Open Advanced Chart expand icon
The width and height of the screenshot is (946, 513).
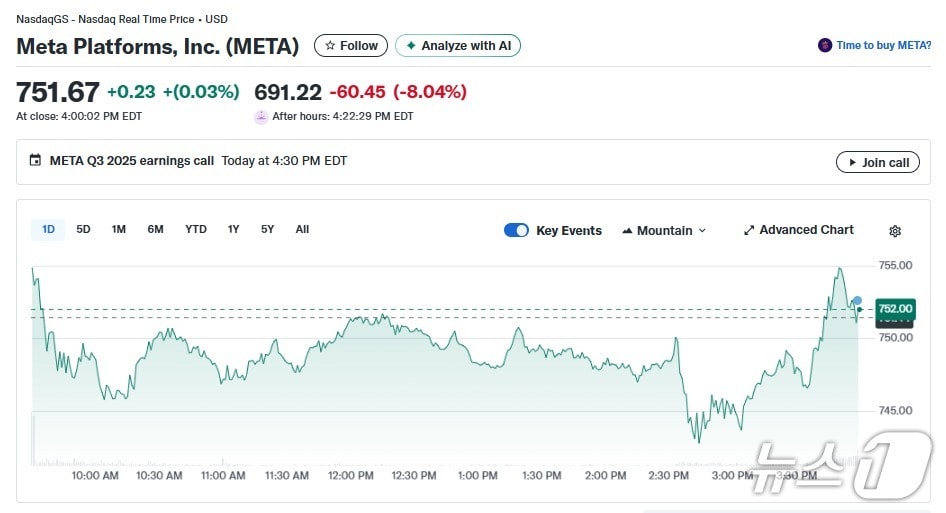coord(749,230)
